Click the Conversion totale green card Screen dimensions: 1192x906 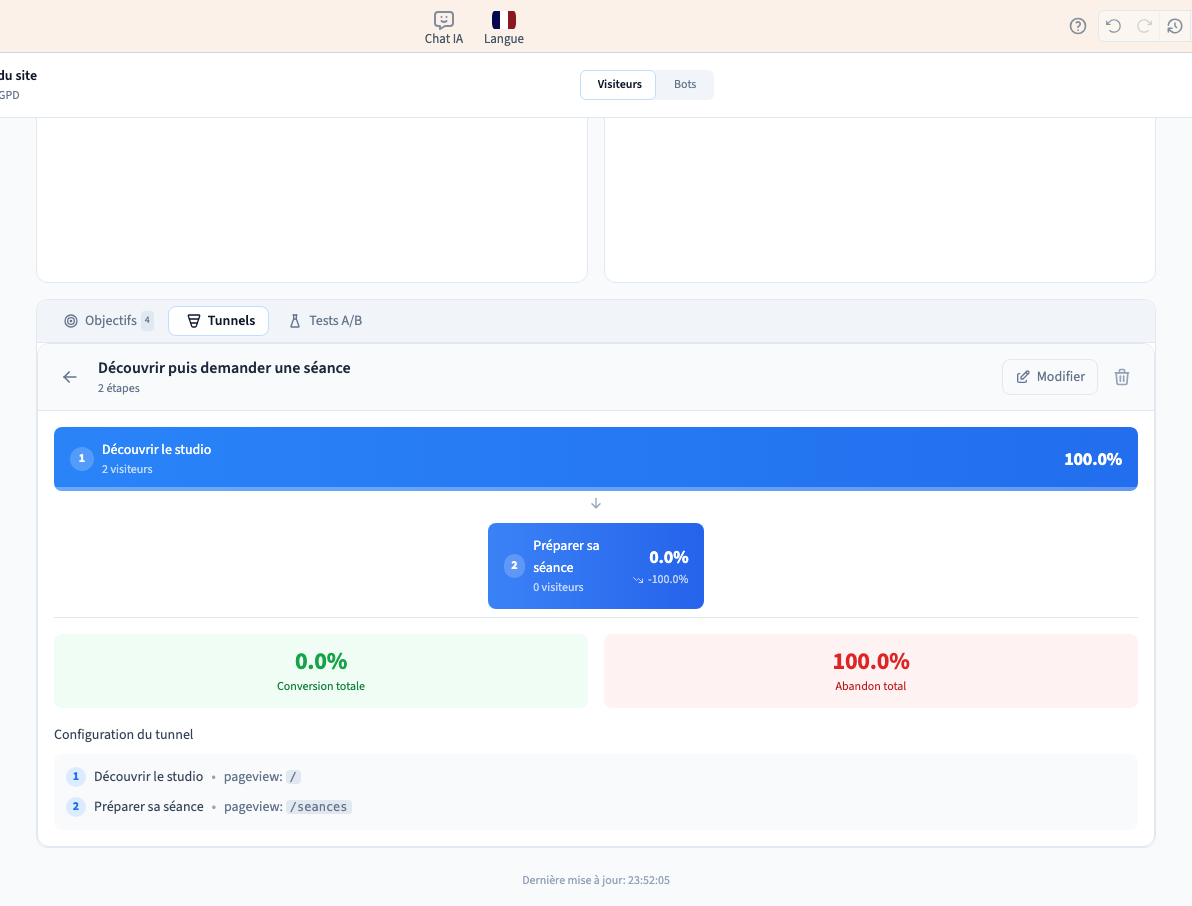321,670
